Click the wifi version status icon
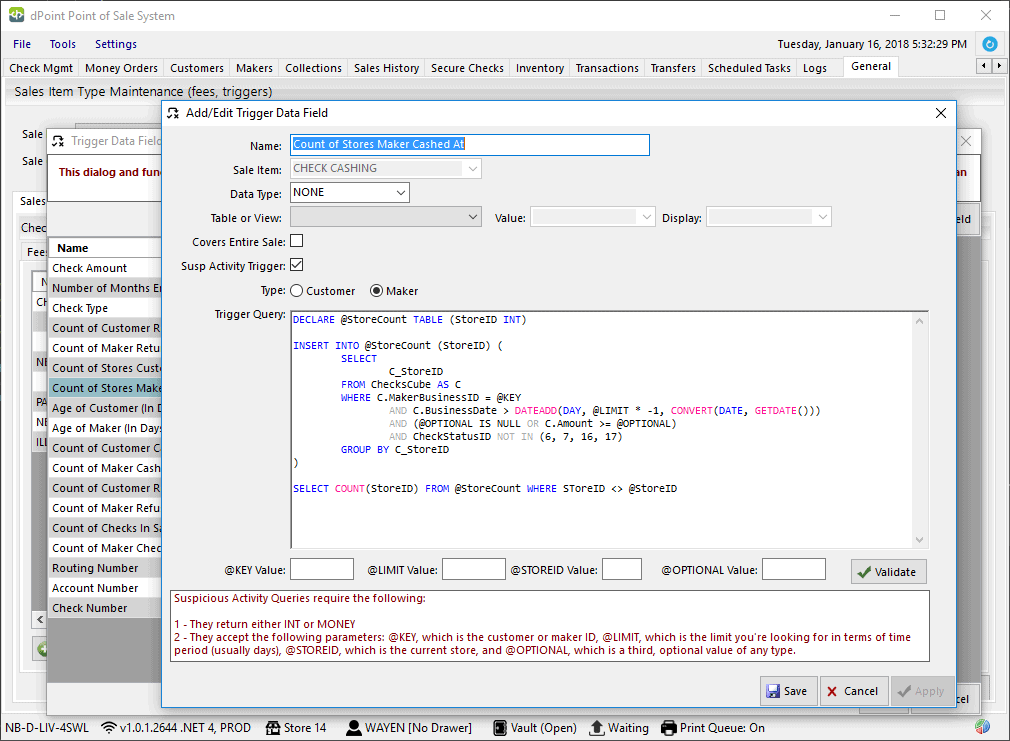Screen dimensions: 1010x741 click(109, 727)
